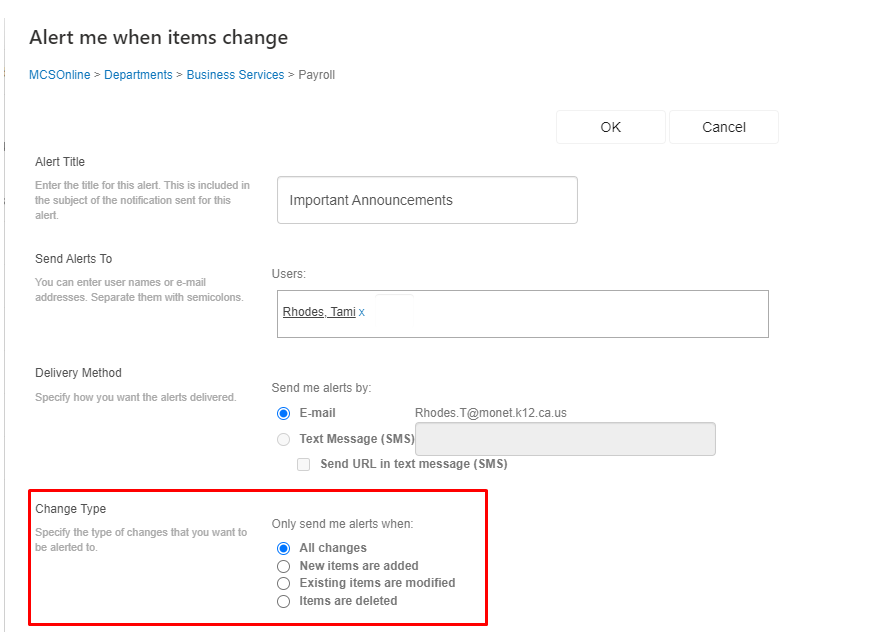Image resolution: width=895 pixels, height=632 pixels.
Task: Navigate to Departments via breadcrumb
Action: tap(138, 74)
